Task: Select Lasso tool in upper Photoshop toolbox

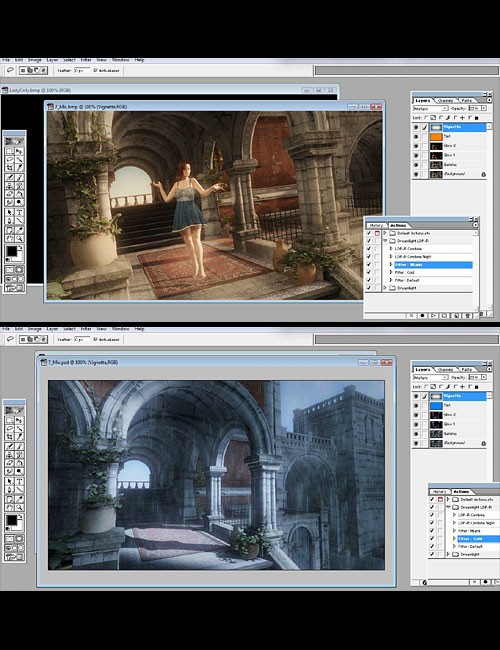Action: click(x=10, y=159)
